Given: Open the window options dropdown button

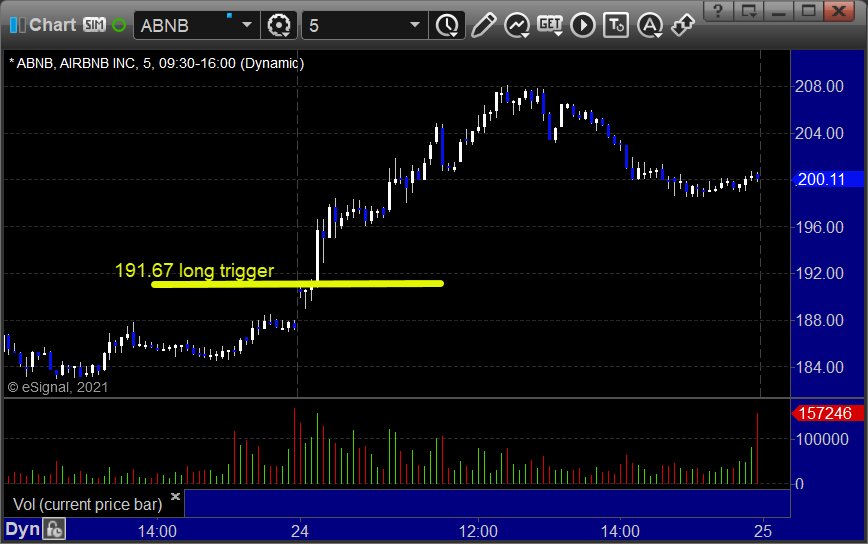Looking at the screenshot, I should [x=749, y=11].
